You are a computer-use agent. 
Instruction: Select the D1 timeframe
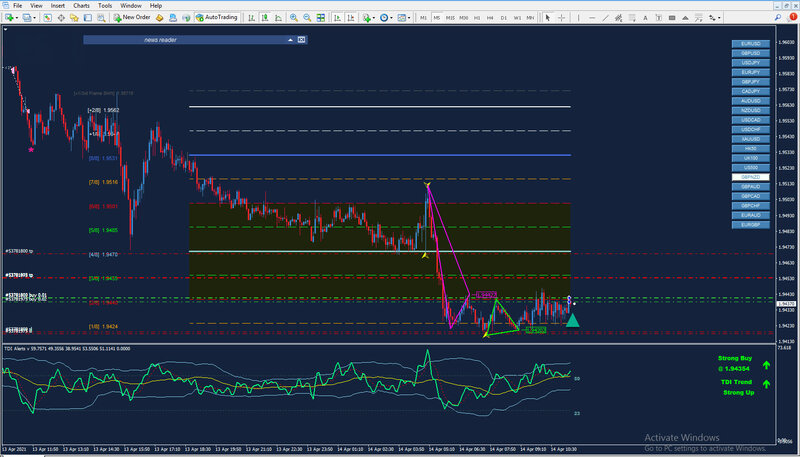pos(504,18)
